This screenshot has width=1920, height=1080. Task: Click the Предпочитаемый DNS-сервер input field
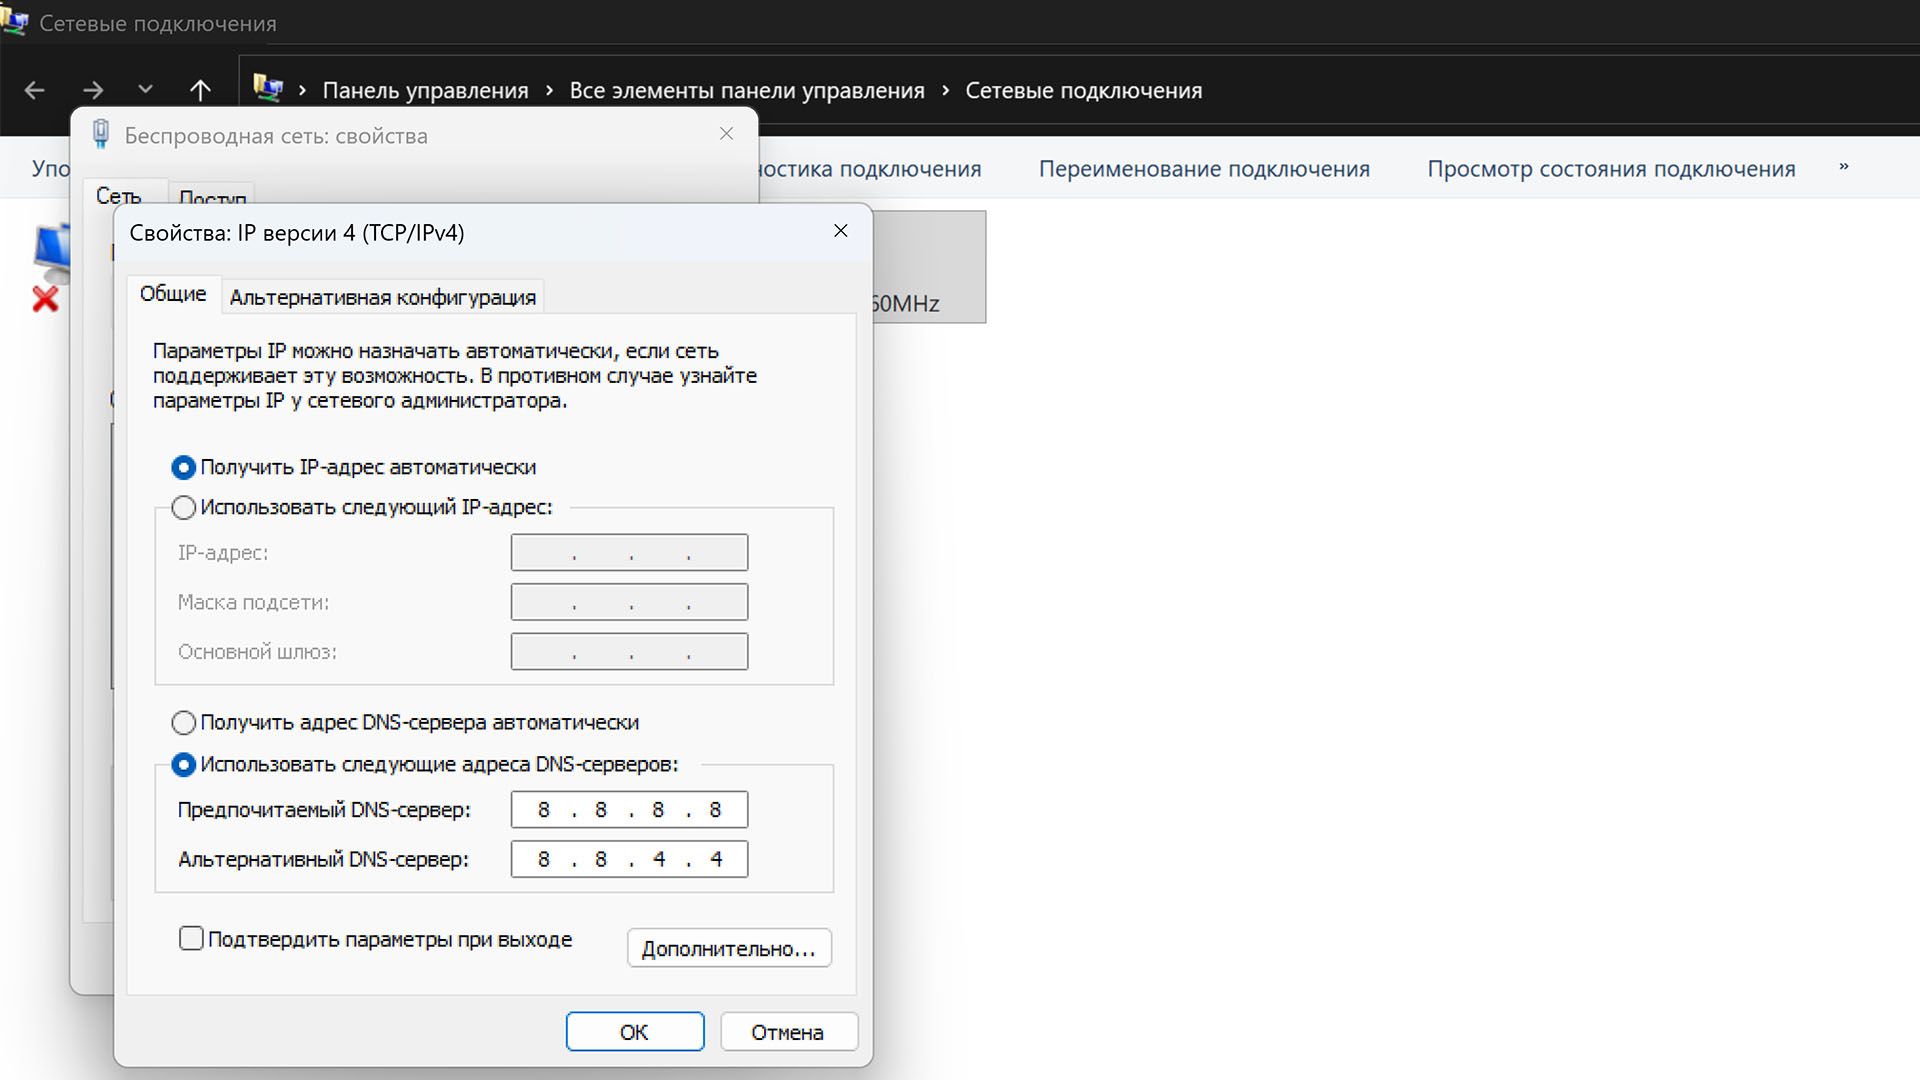629,810
